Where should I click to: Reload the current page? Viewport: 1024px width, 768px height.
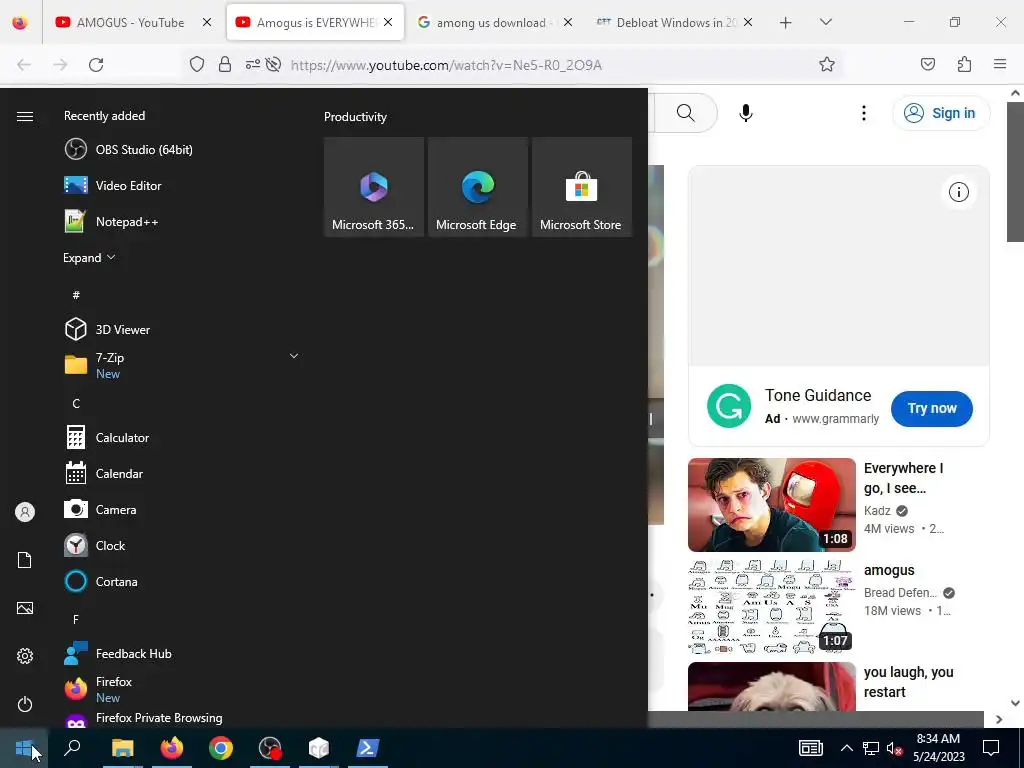(96, 65)
